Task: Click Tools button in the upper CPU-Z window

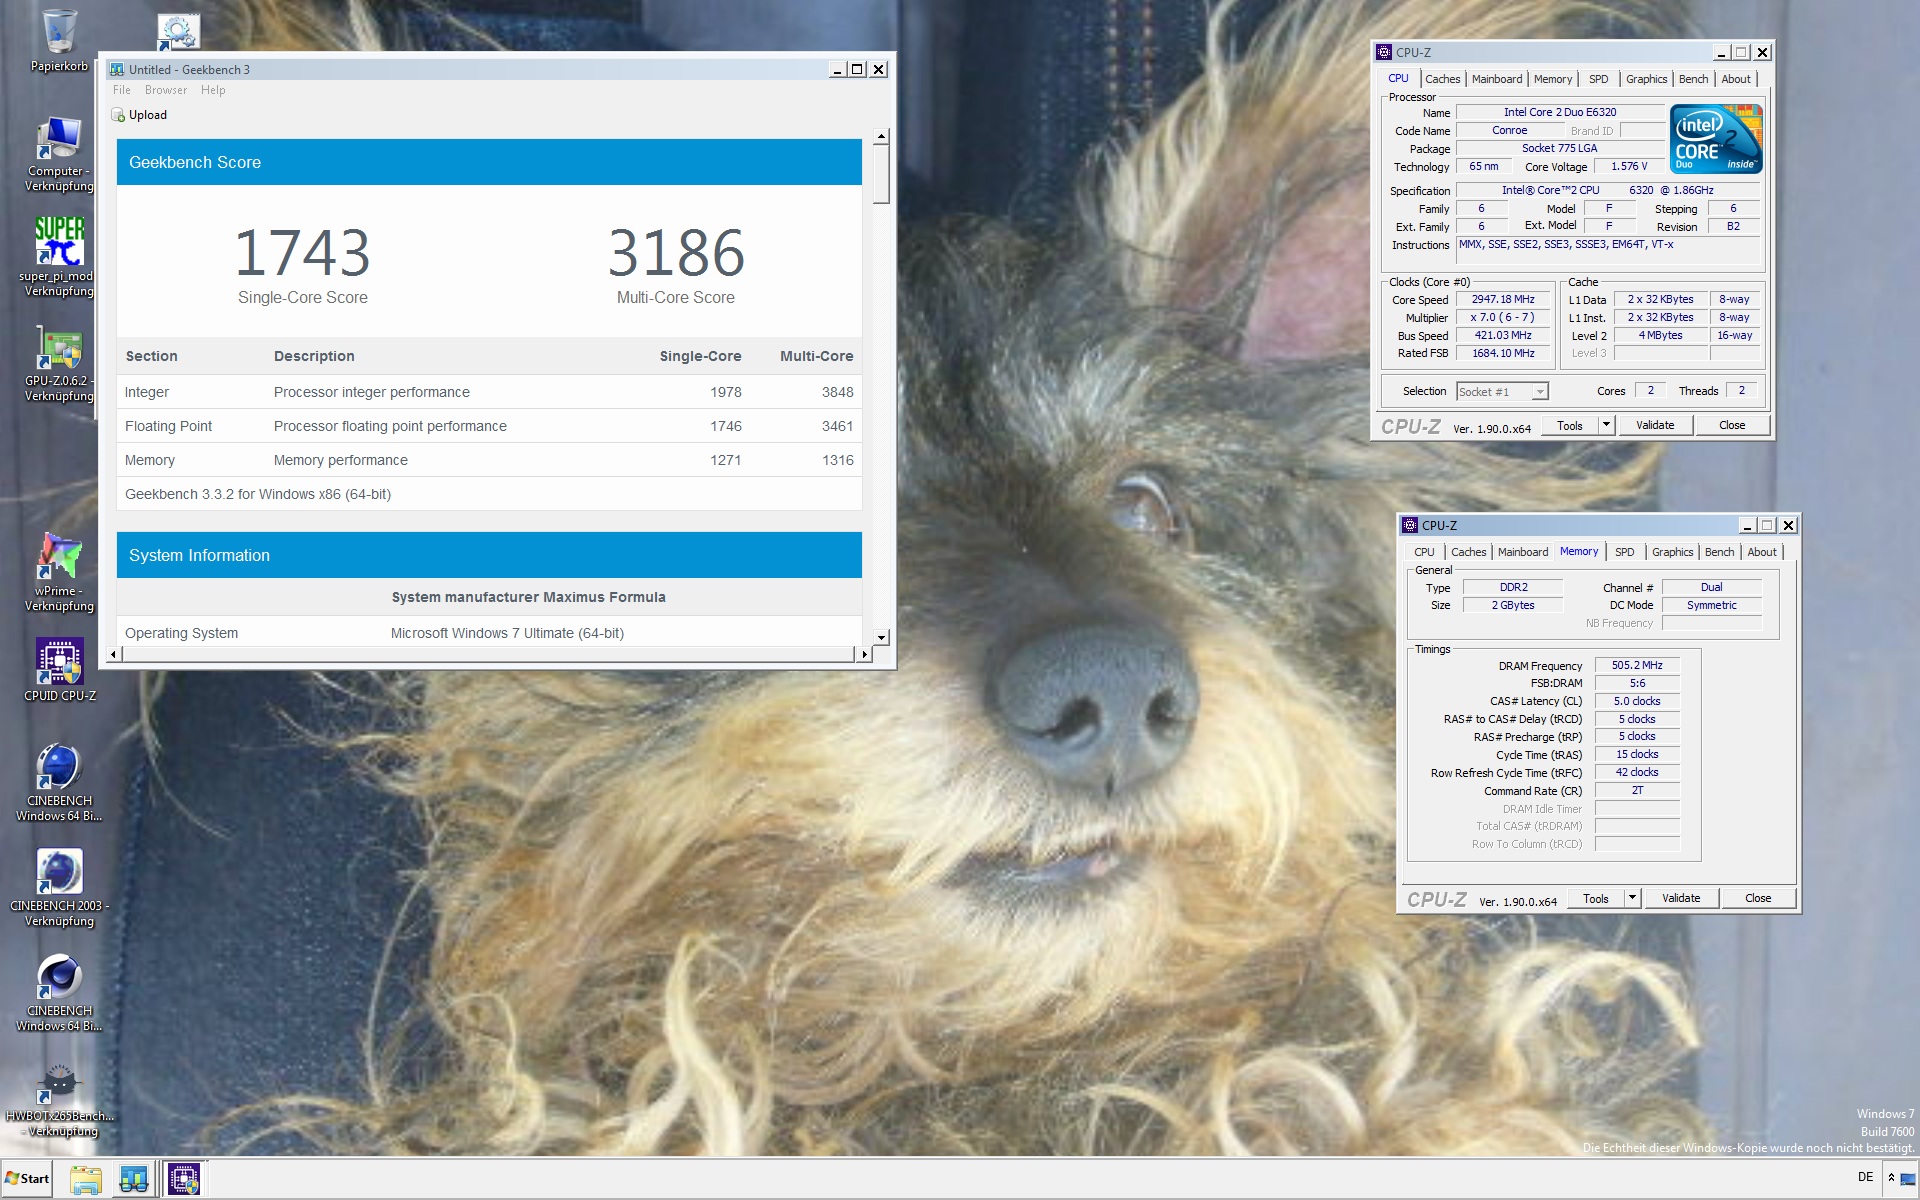Action: point(1570,425)
